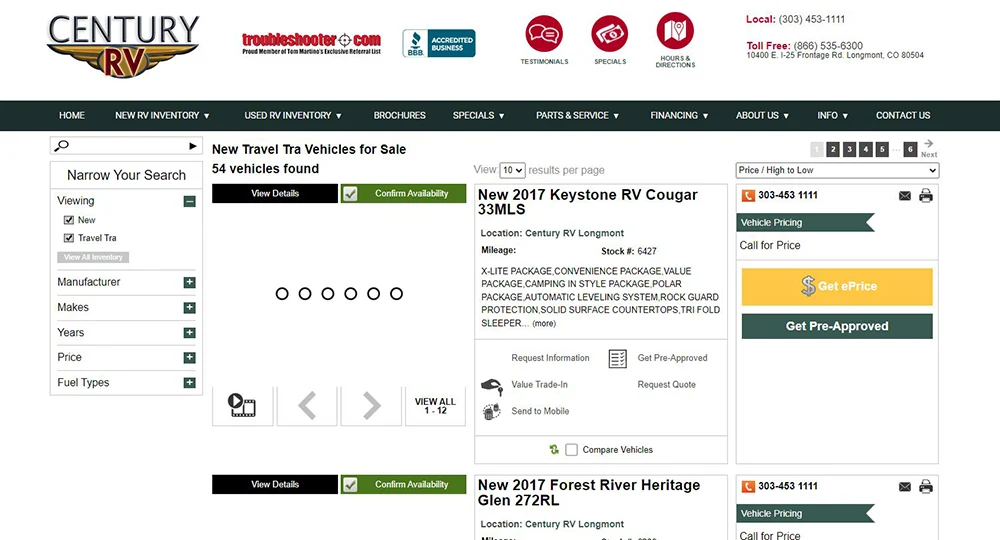
Task: Click the Get Pre-Approved form icon
Action: pos(617,359)
